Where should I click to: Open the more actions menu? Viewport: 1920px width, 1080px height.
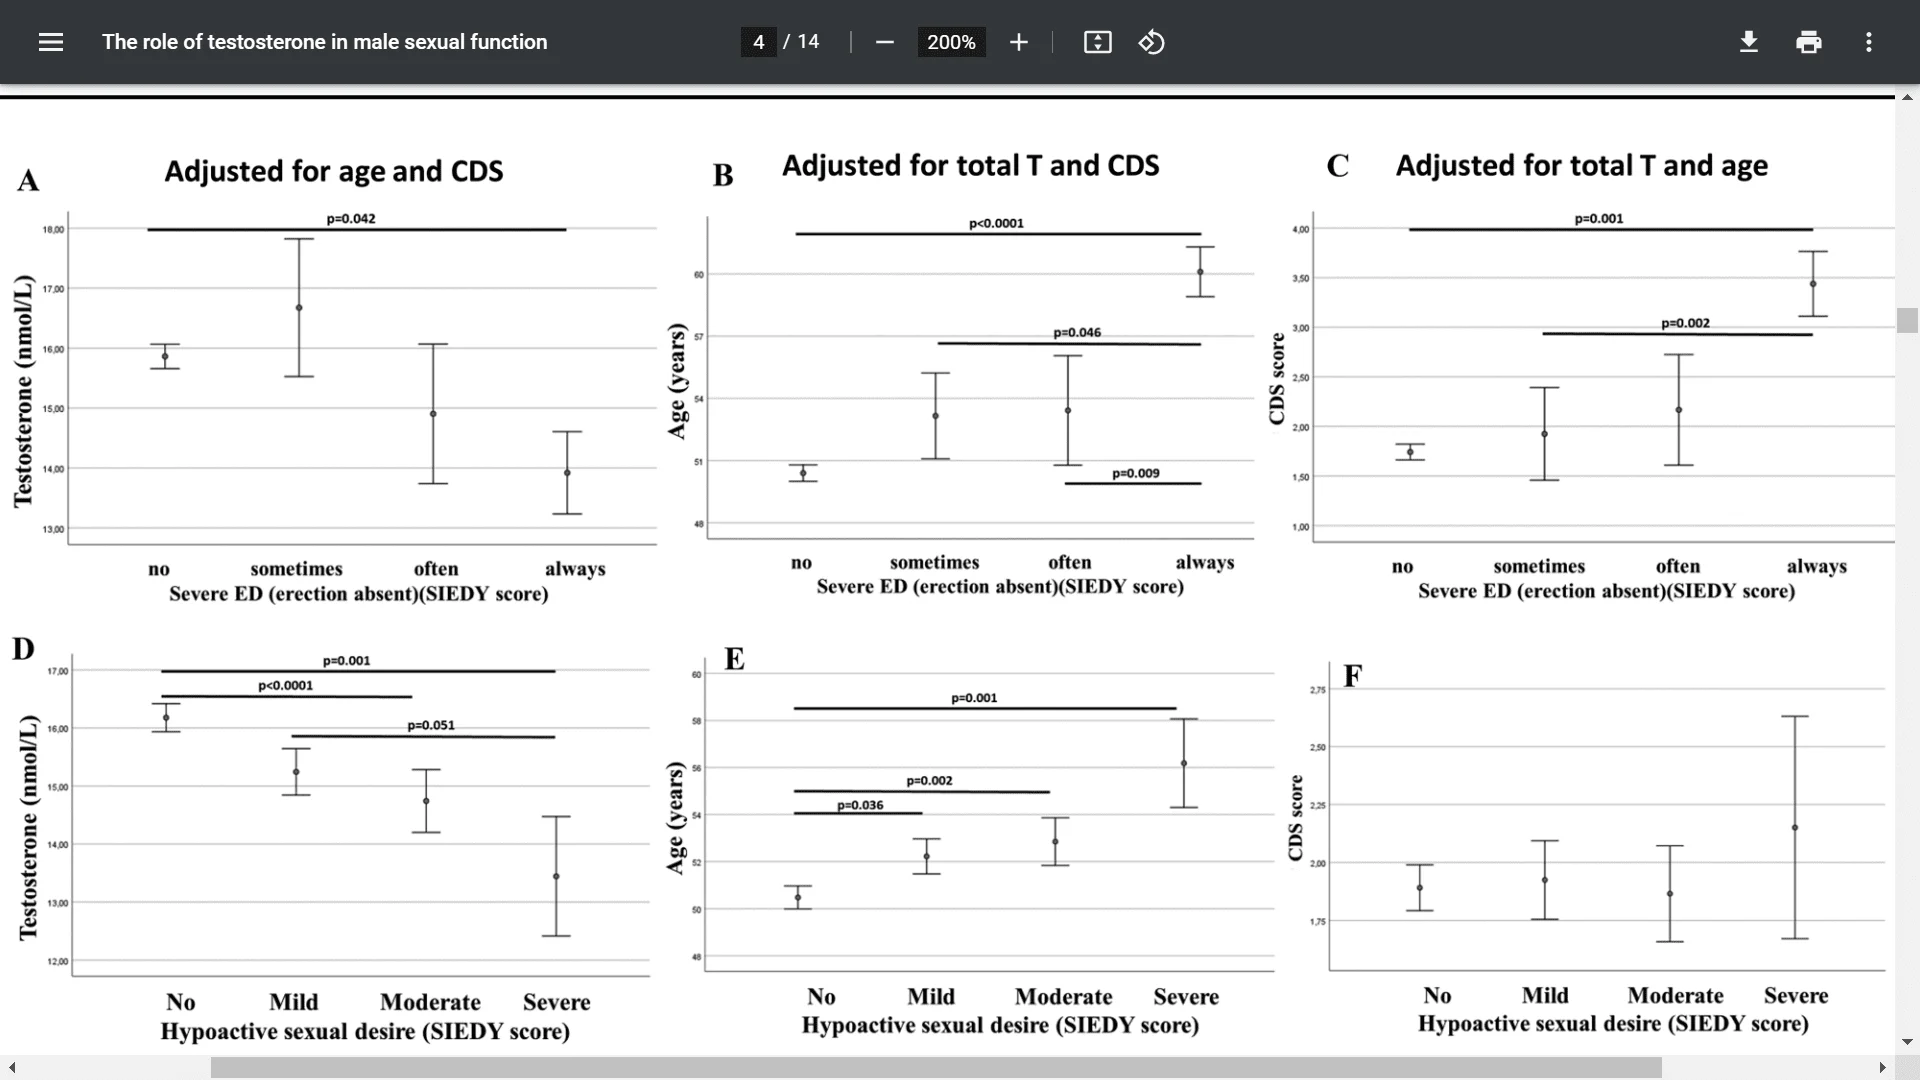[1868, 42]
